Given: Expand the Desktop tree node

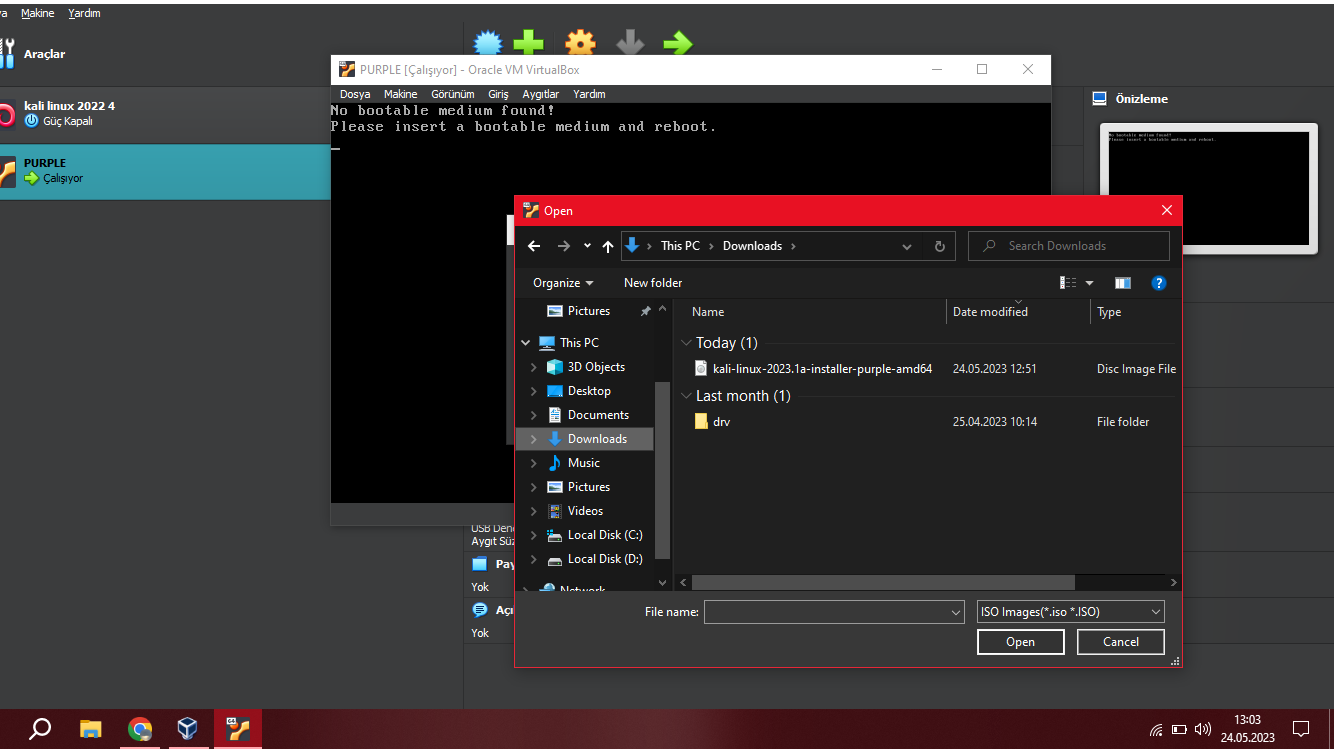Looking at the screenshot, I should tap(534, 391).
